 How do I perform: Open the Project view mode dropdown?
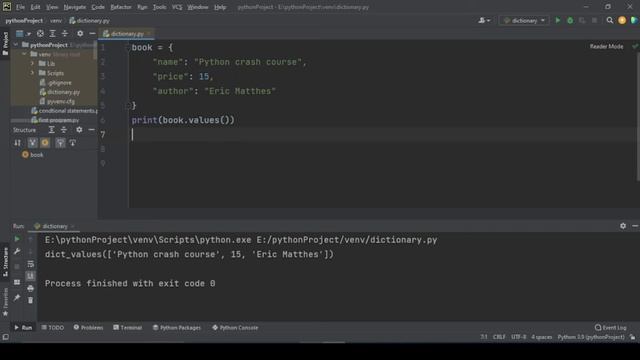click(23, 33)
